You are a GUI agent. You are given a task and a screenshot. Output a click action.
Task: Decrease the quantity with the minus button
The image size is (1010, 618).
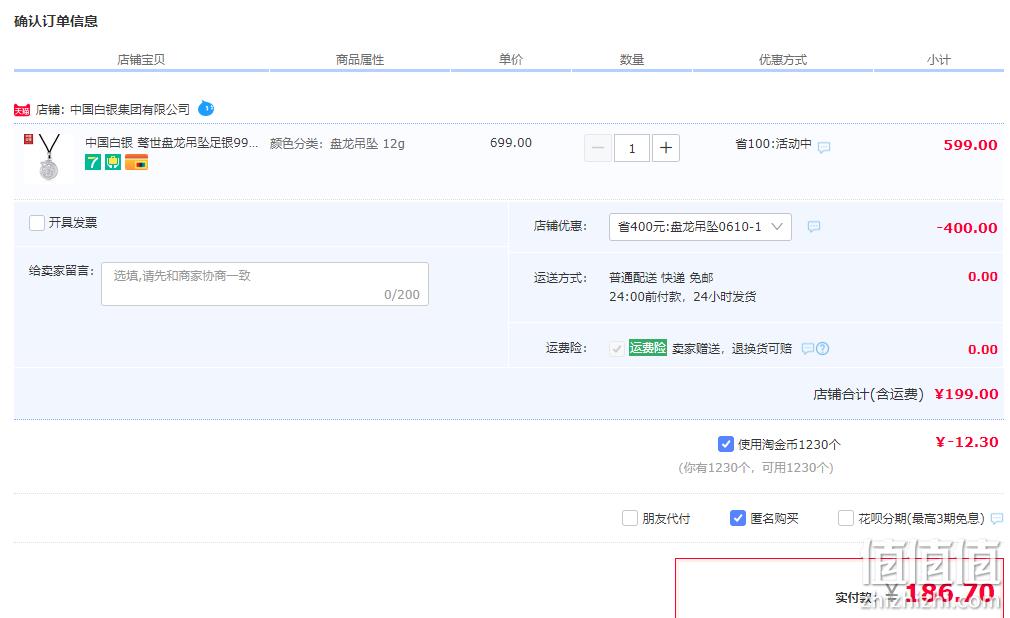[x=598, y=148]
